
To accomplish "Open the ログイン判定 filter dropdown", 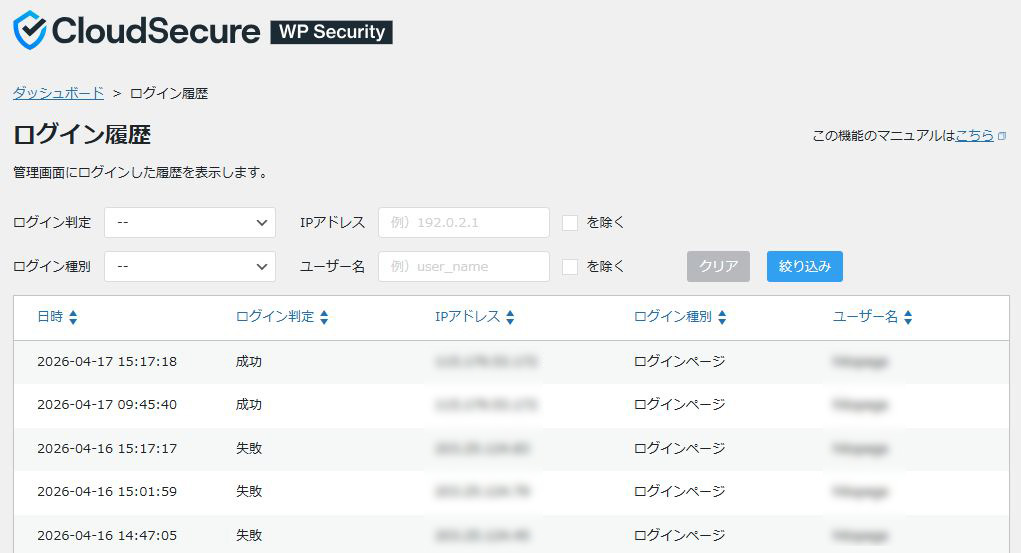I will pos(190,223).
